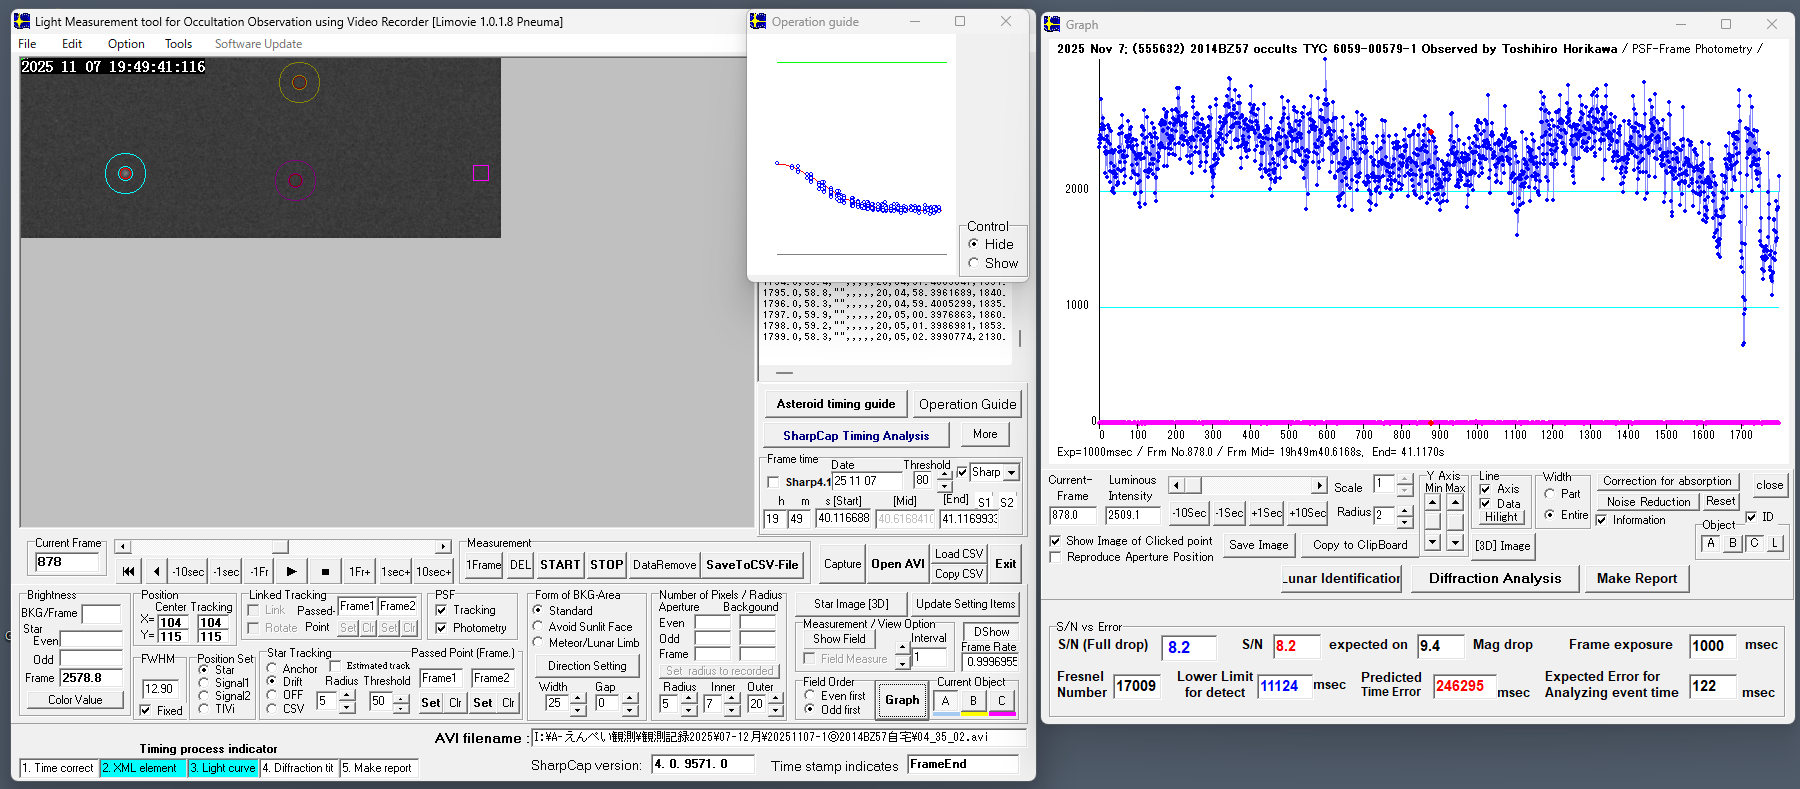This screenshot has height=789, width=1800.
Task: Enable the Reproduce Aperture Position checkbox
Action: 1055,557
